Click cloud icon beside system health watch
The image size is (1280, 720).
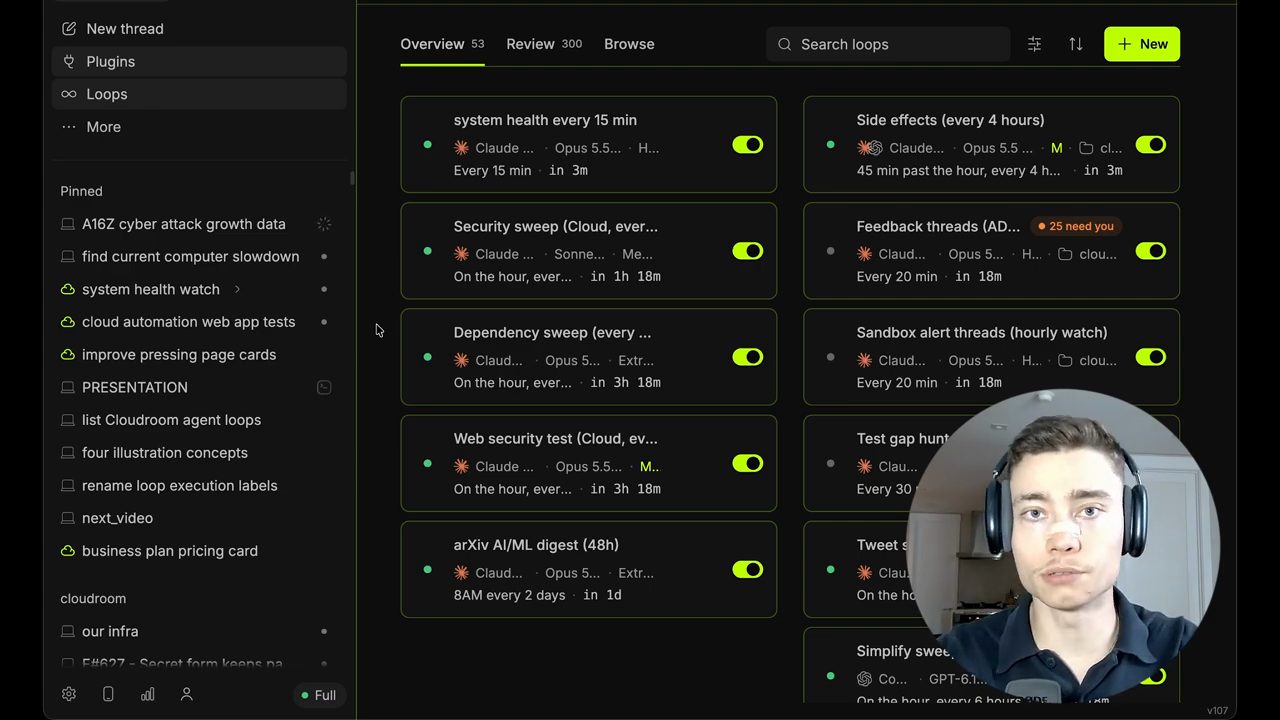coord(68,289)
